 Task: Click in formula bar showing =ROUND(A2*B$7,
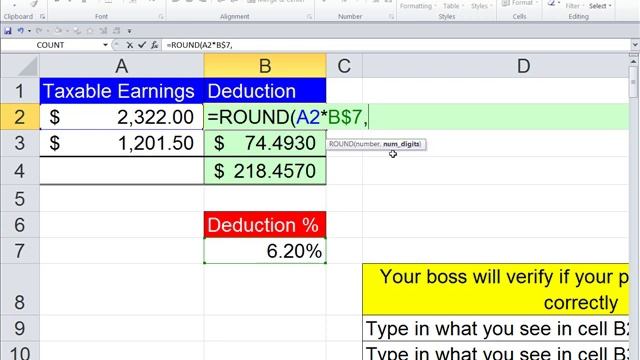click(396, 45)
